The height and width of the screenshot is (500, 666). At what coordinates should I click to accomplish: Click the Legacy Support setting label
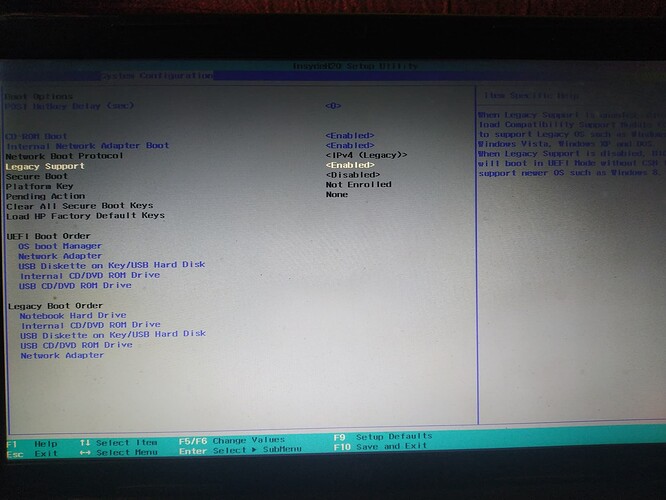click(x=45, y=165)
